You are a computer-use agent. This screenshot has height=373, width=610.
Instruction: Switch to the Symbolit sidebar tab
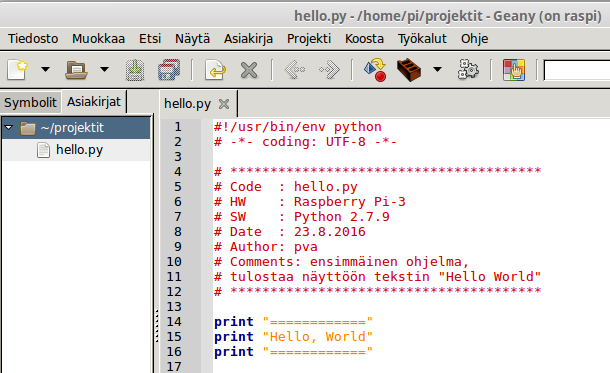[30, 102]
